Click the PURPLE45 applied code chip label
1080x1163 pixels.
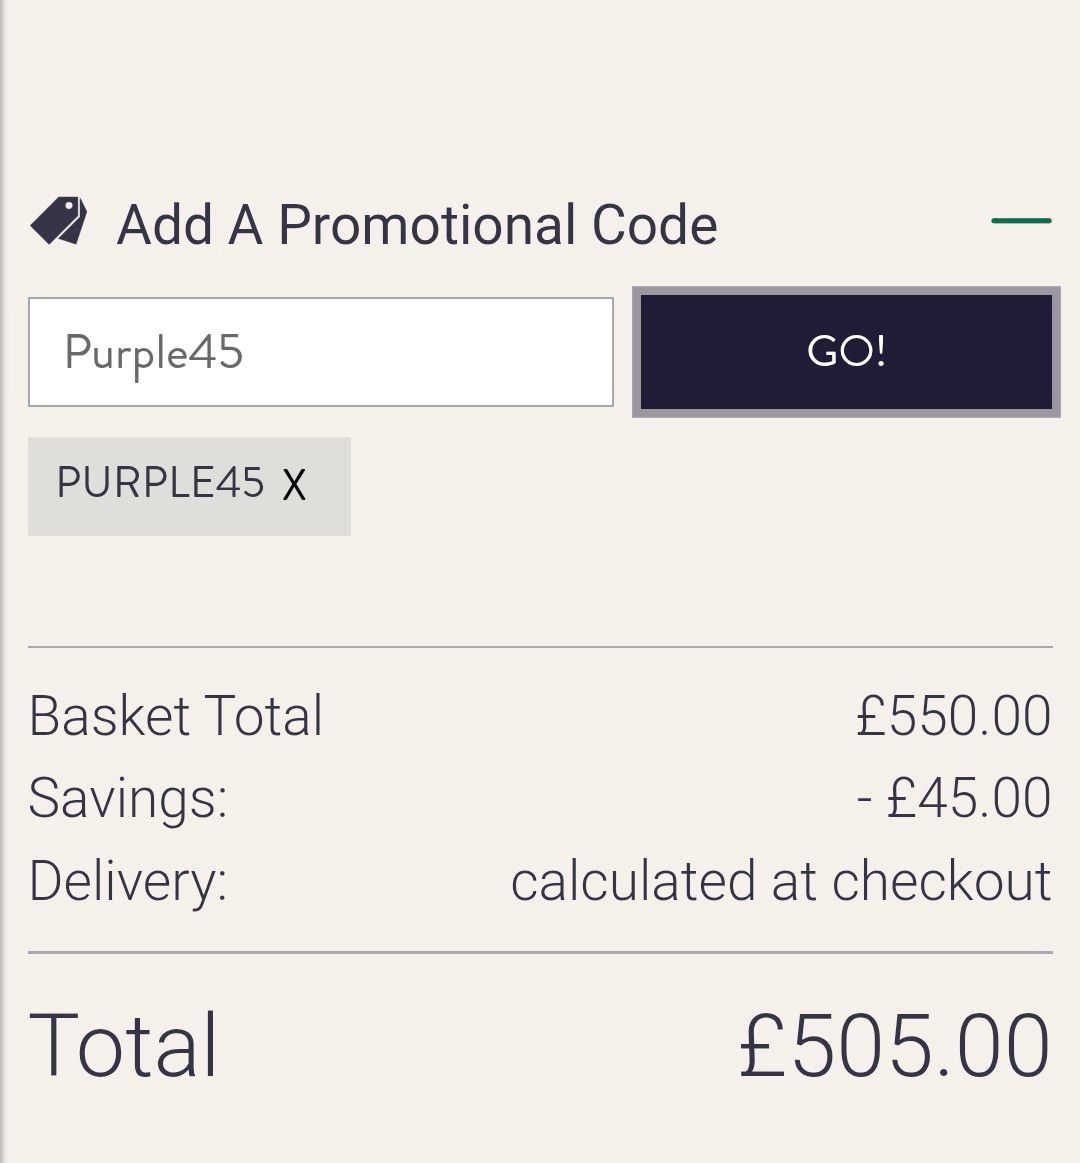(x=160, y=483)
